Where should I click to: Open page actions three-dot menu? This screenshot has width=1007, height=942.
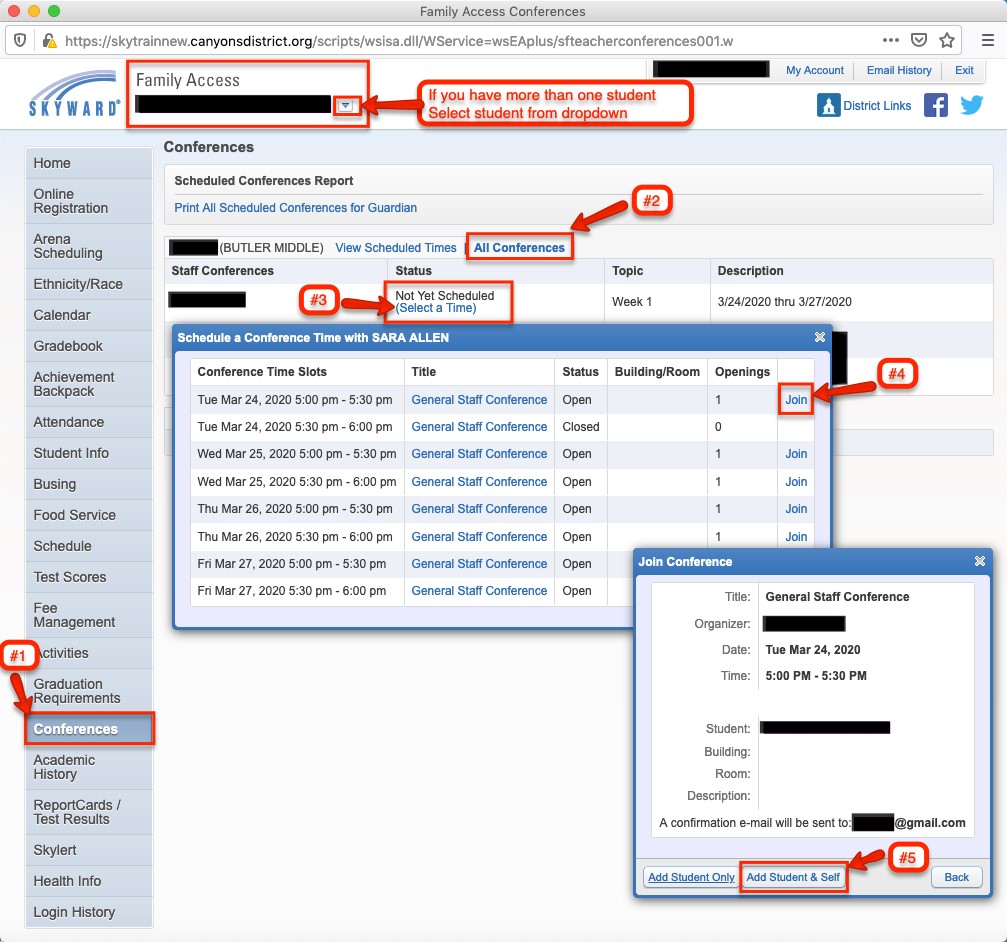point(890,41)
